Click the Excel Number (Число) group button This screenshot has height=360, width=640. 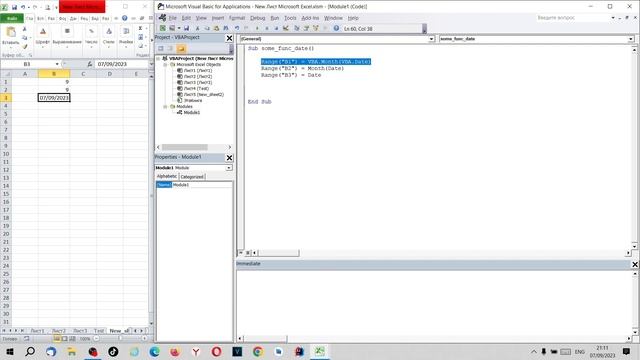(x=91, y=36)
